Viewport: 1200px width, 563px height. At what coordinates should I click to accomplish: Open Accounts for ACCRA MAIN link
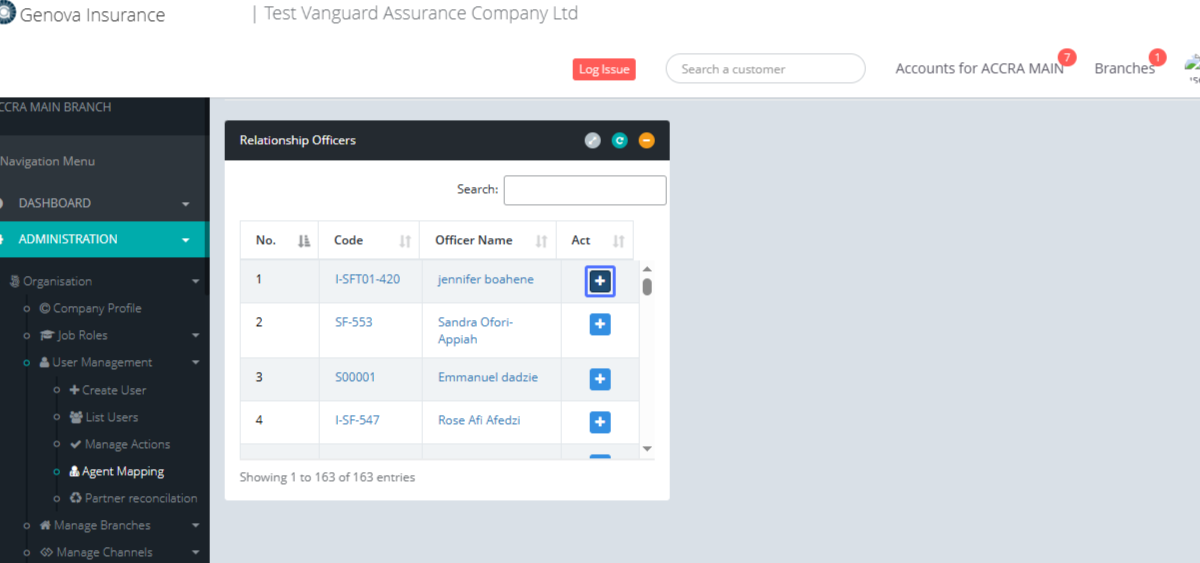(x=979, y=69)
